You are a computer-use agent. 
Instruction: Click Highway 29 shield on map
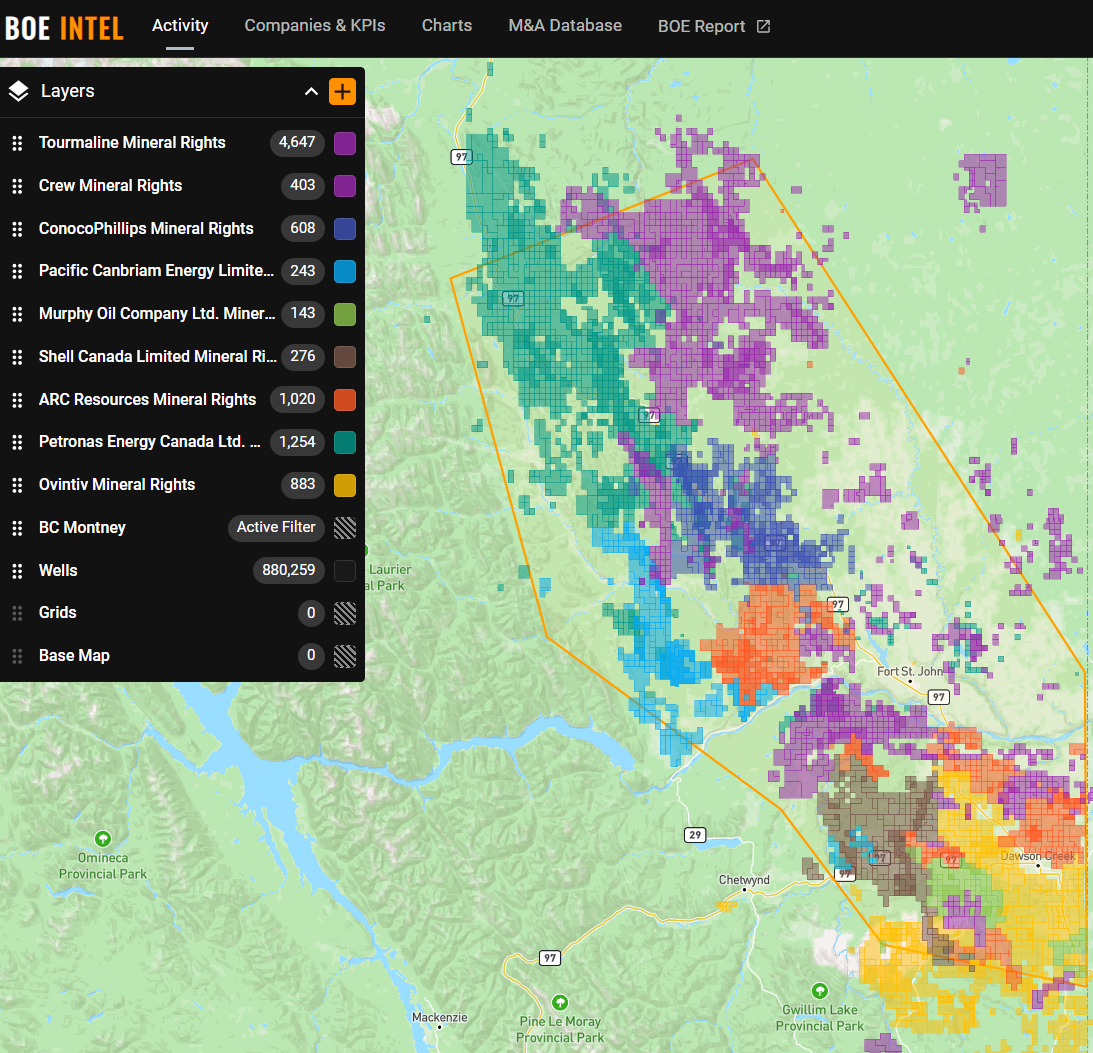coord(695,835)
